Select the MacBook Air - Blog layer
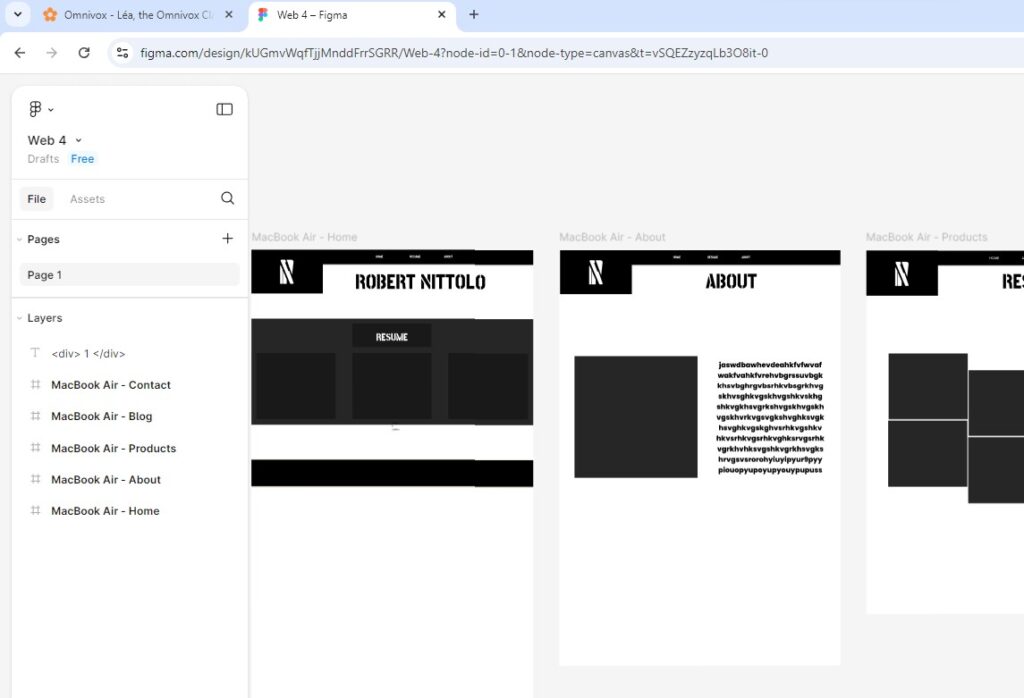The width and height of the screenshot is (1024, 698). 101,416
